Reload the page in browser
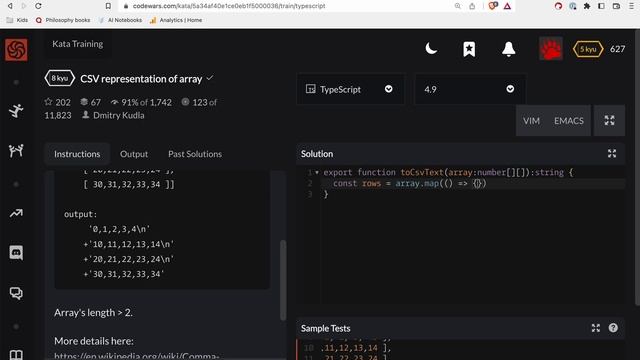640x360 pixels. click(38, 6)
